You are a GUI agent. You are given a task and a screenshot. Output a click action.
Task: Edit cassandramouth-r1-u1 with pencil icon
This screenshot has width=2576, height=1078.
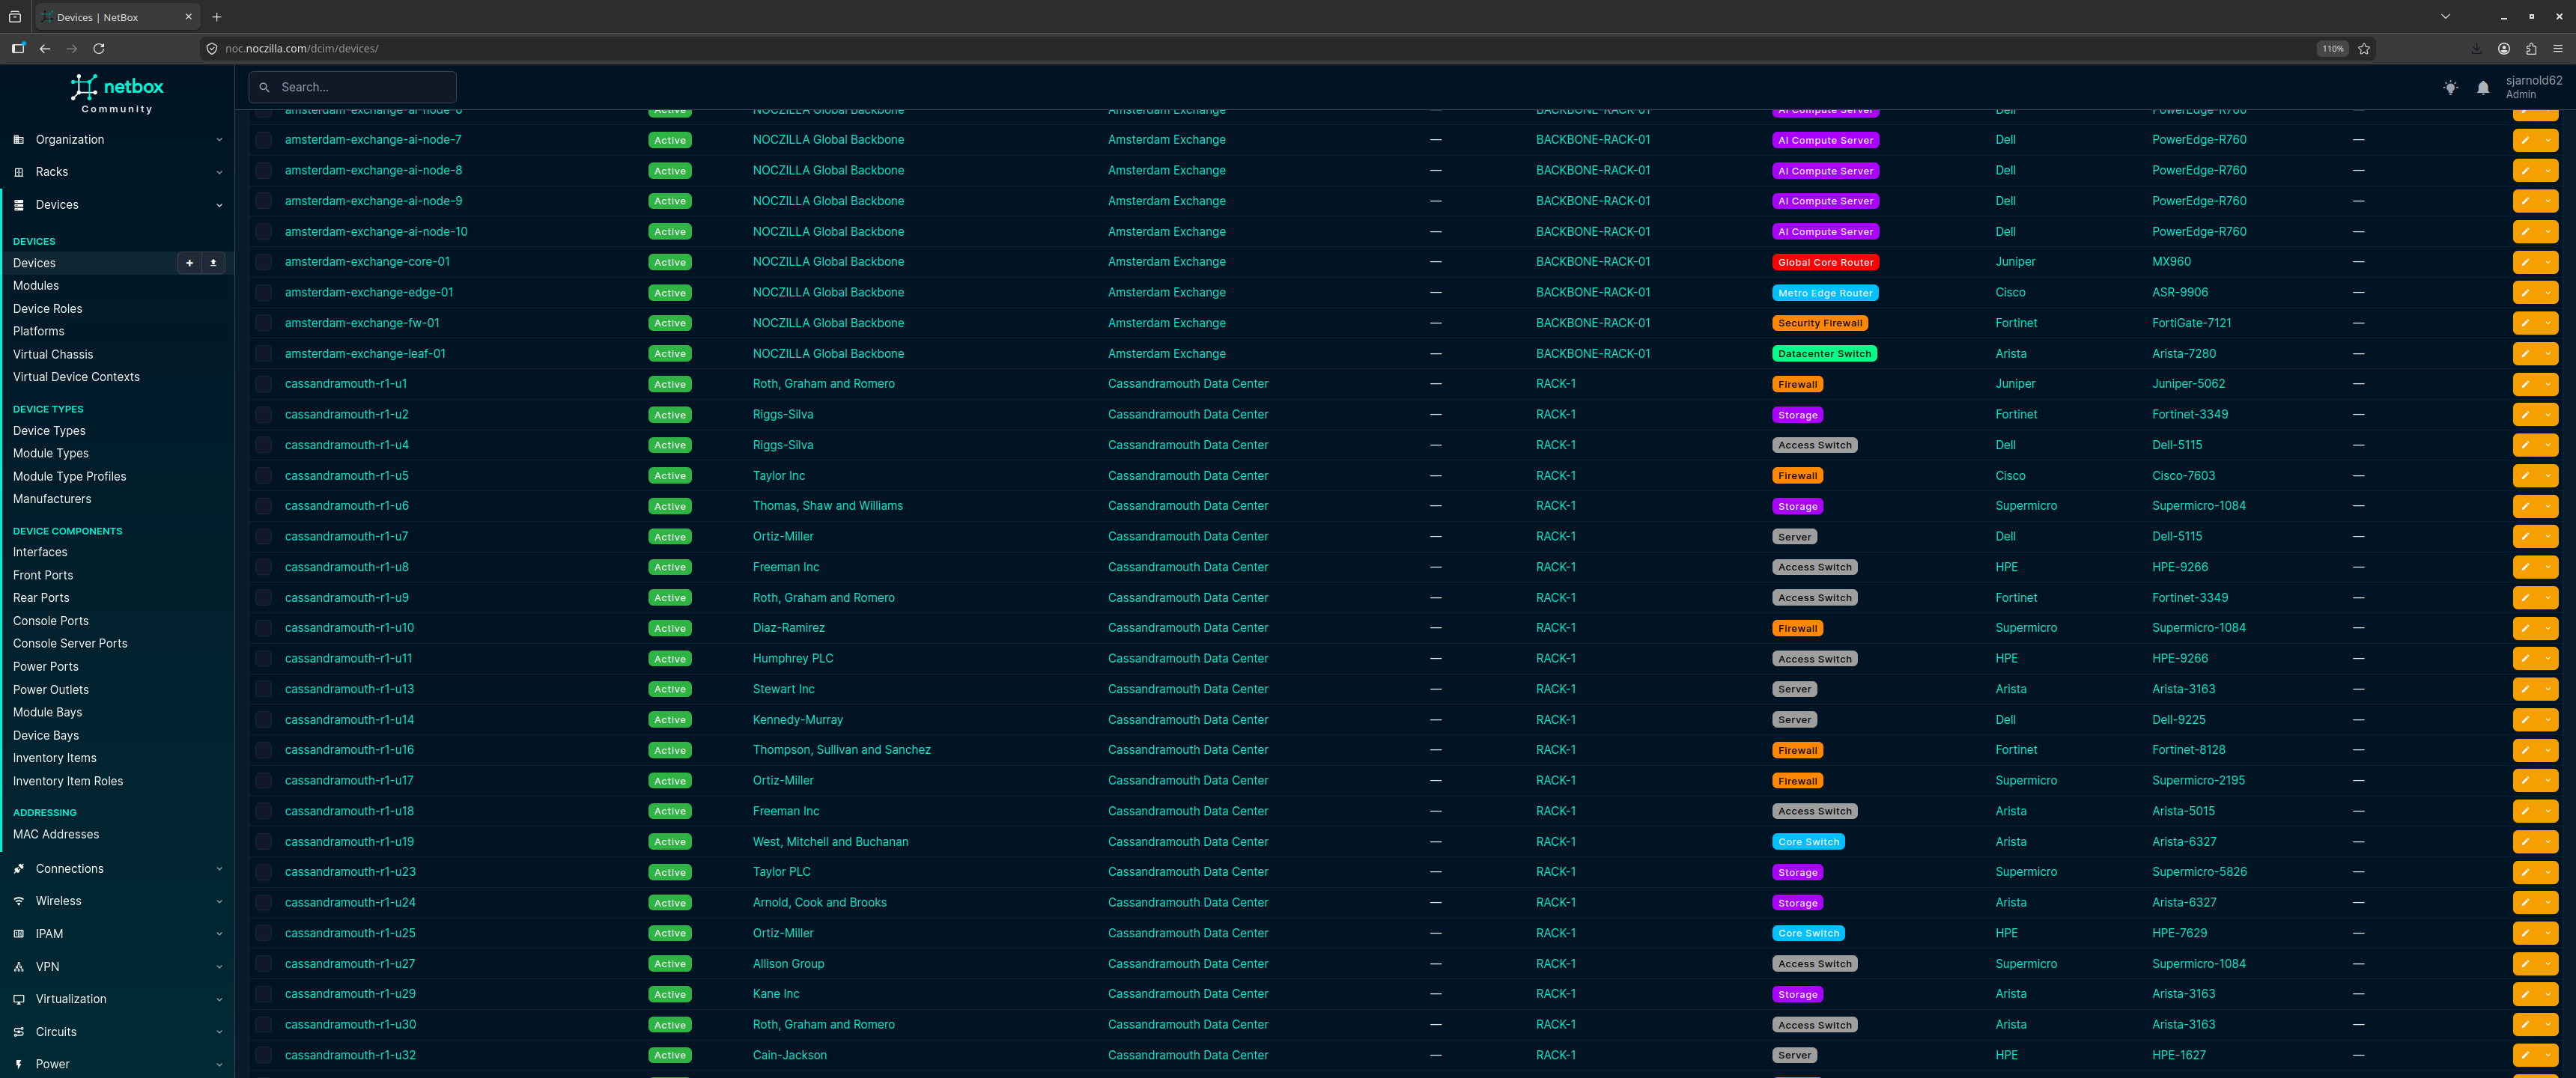coord(2525,384)
